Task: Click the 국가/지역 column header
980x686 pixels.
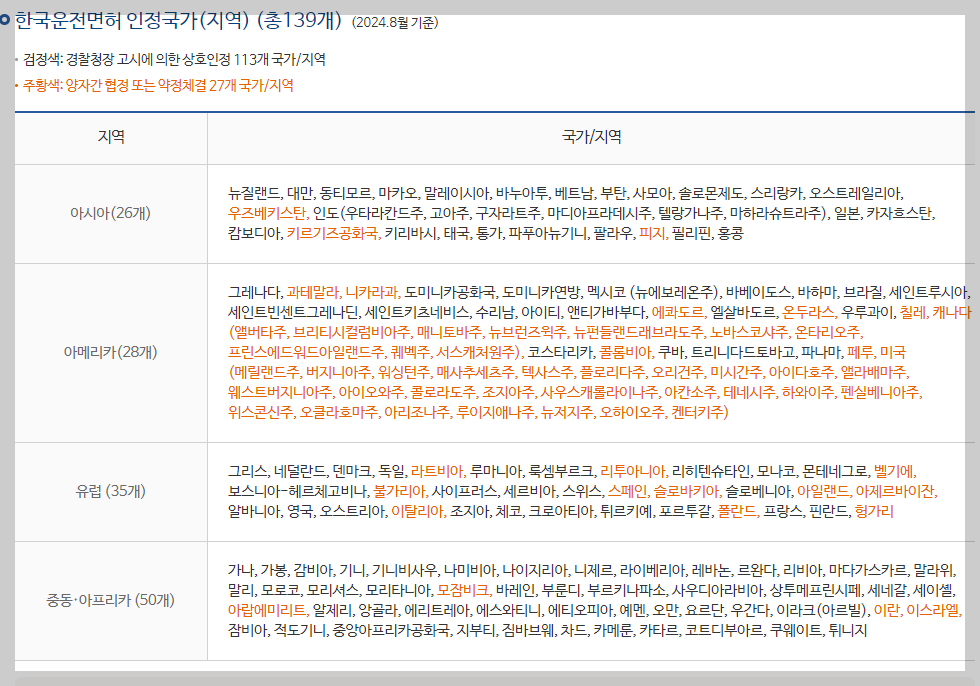Action: pos(590,139)
